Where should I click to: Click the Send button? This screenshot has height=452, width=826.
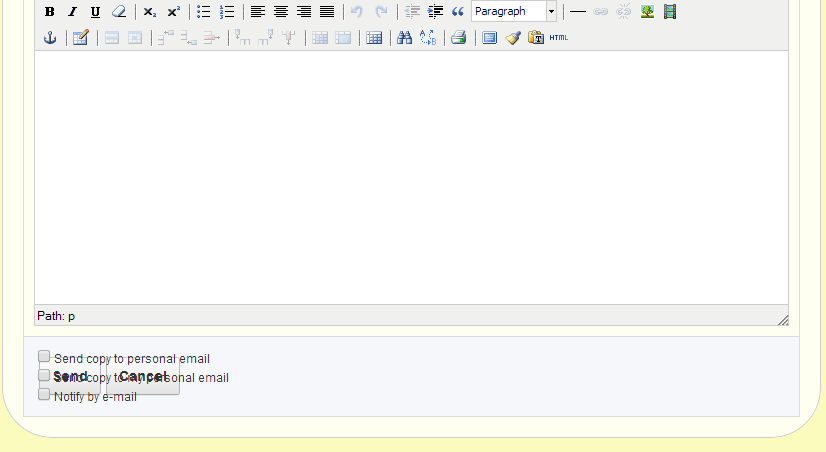70,377
